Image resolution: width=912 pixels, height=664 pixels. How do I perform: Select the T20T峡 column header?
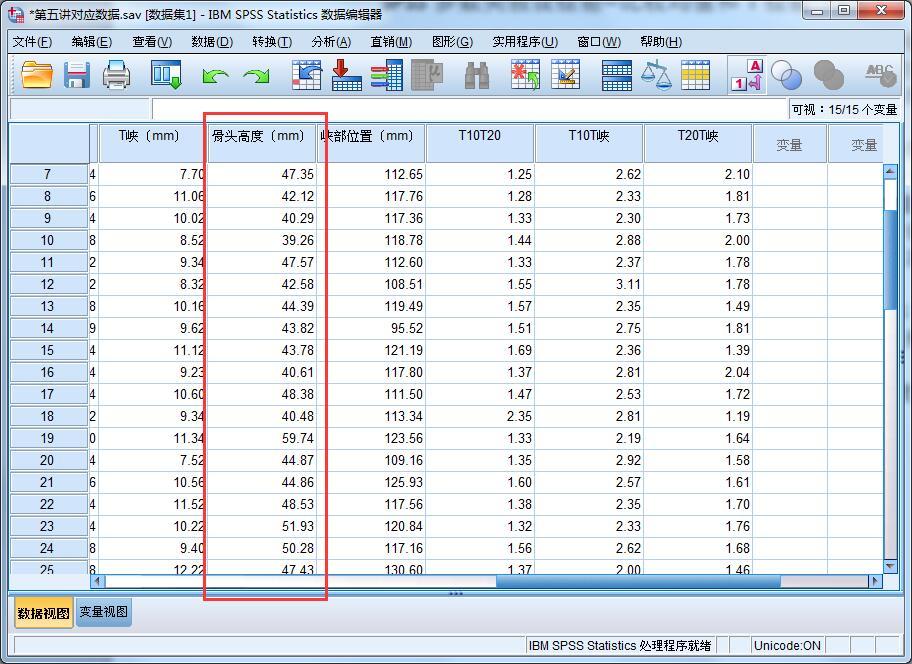[x=698, y=142]
